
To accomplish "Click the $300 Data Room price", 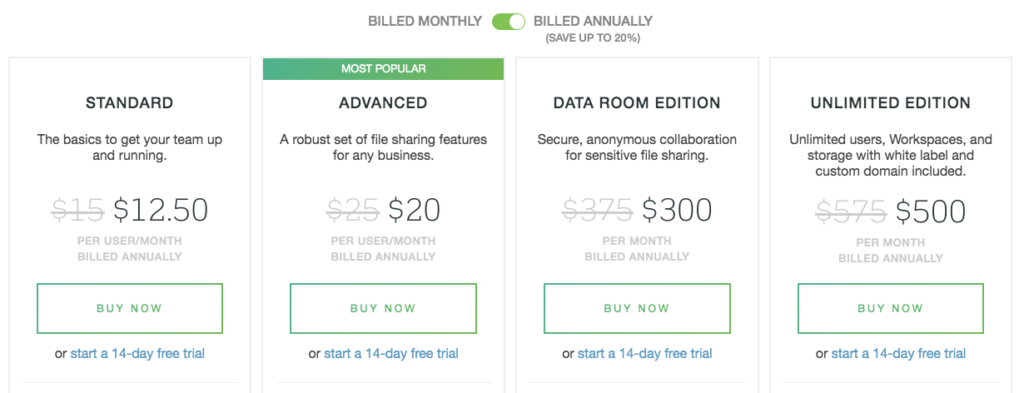I will click(677, 210).
